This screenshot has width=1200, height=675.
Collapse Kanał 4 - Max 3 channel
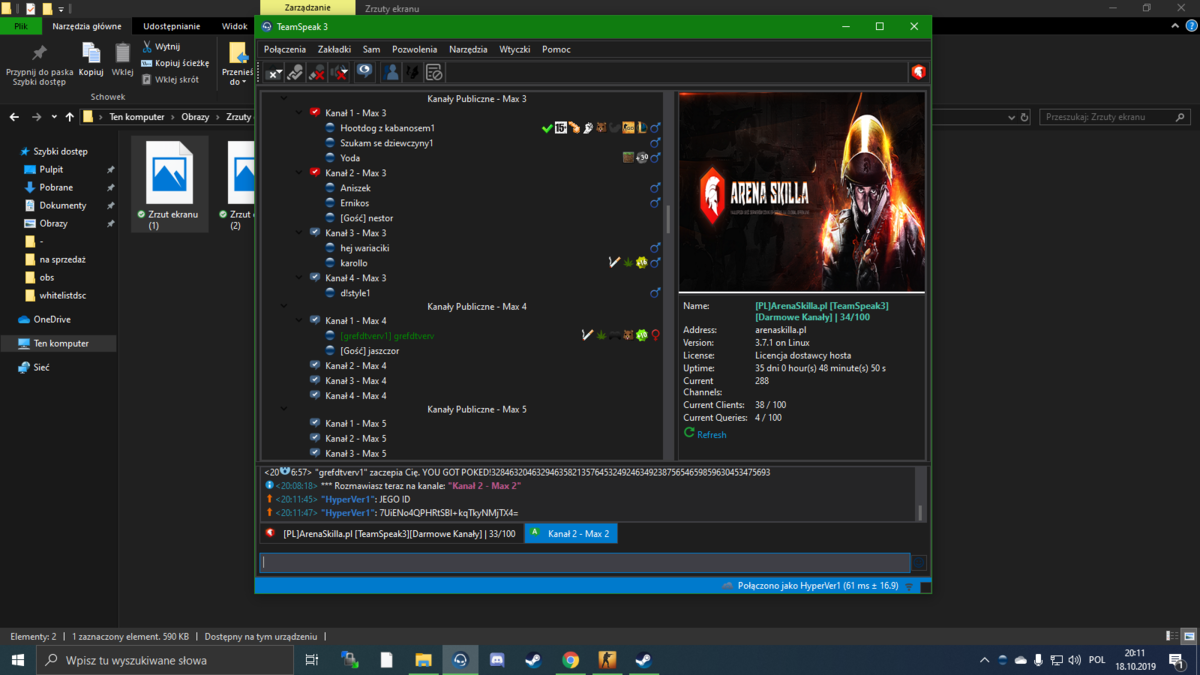pos(299,278)
